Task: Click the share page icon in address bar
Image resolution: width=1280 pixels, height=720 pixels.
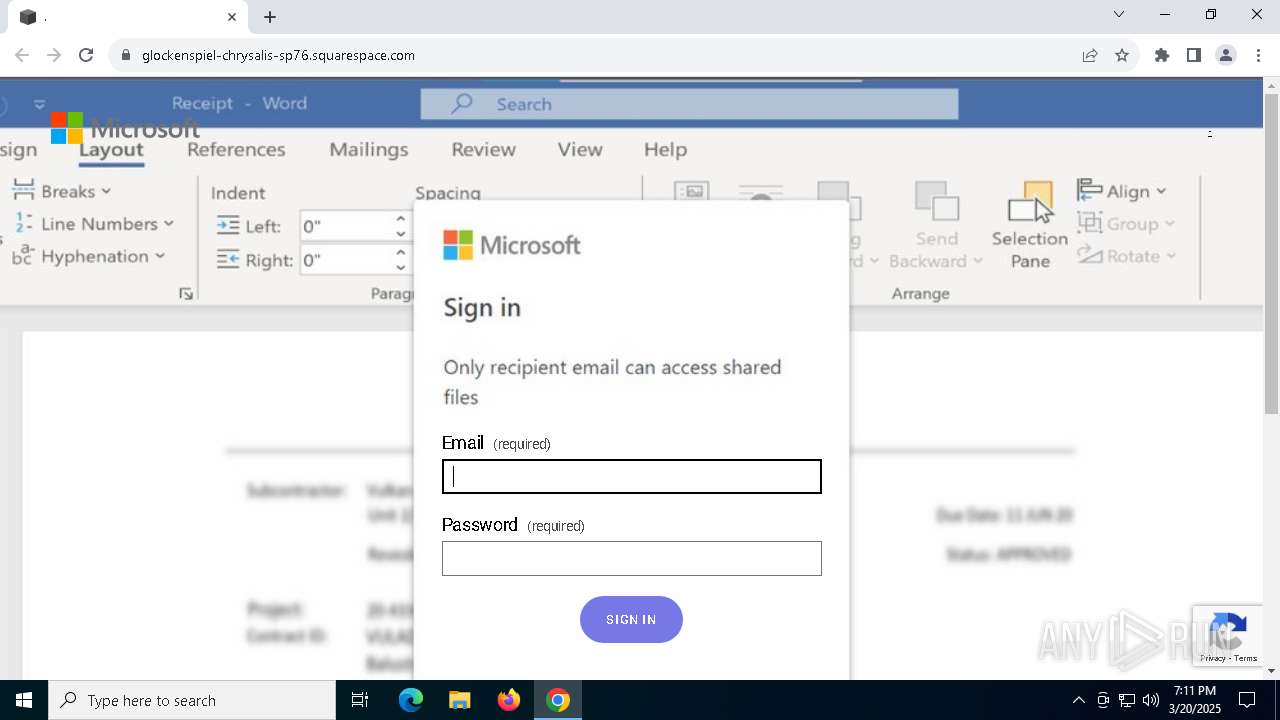Action: (x=1090, y=55)
